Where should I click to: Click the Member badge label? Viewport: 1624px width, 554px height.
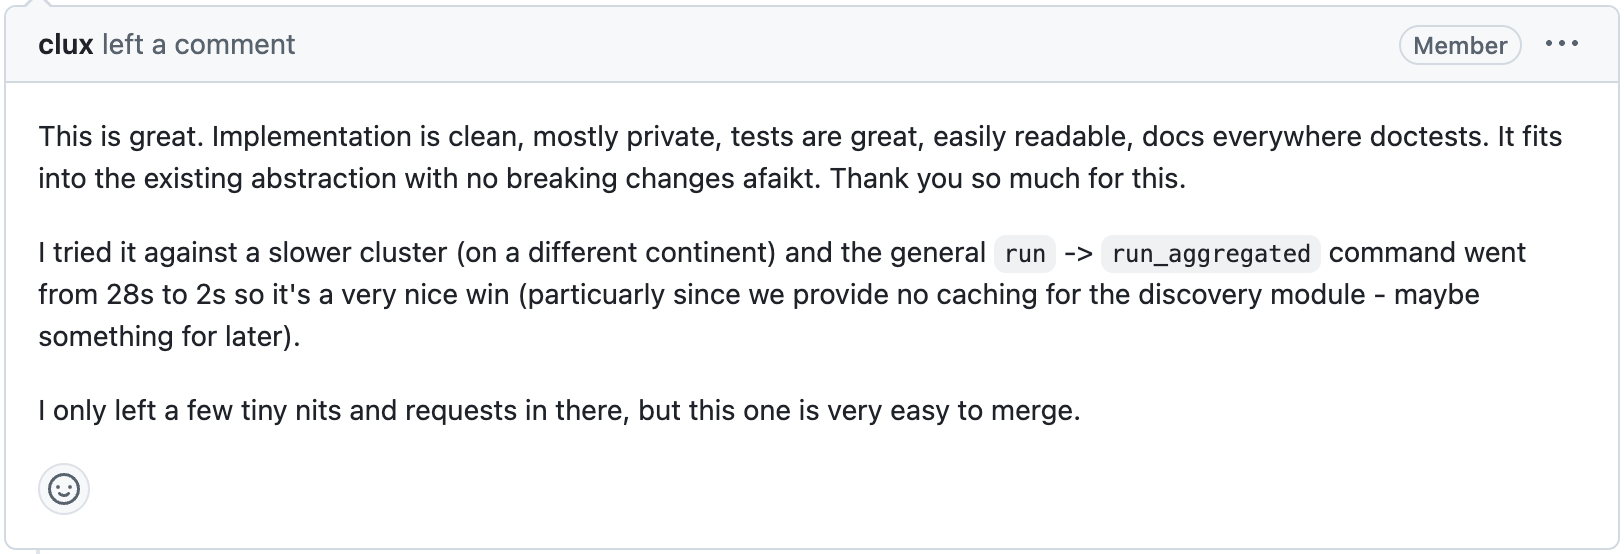(1459, 45)
